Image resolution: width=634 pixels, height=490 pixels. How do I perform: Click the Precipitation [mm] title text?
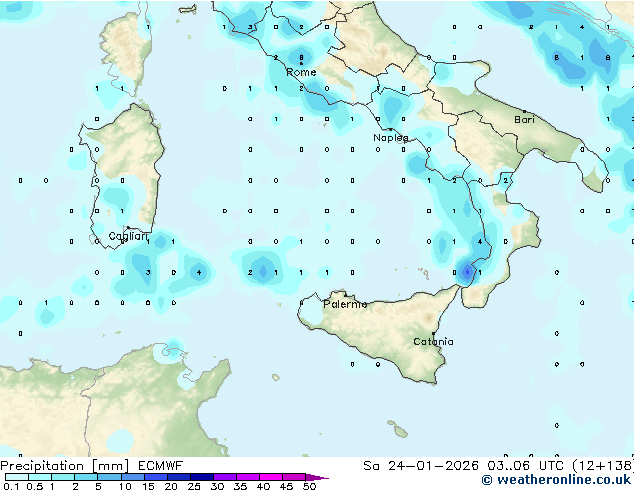pos(65,466)
